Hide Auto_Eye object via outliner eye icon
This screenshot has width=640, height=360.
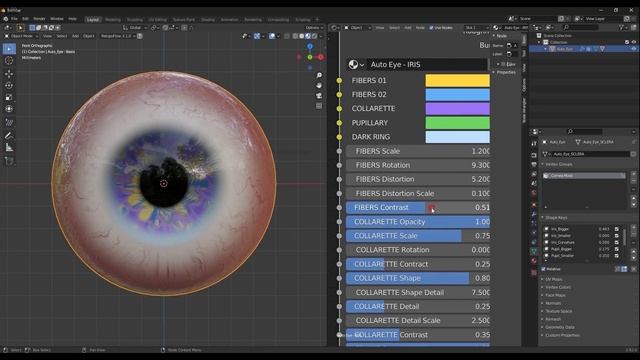[634, 49]
